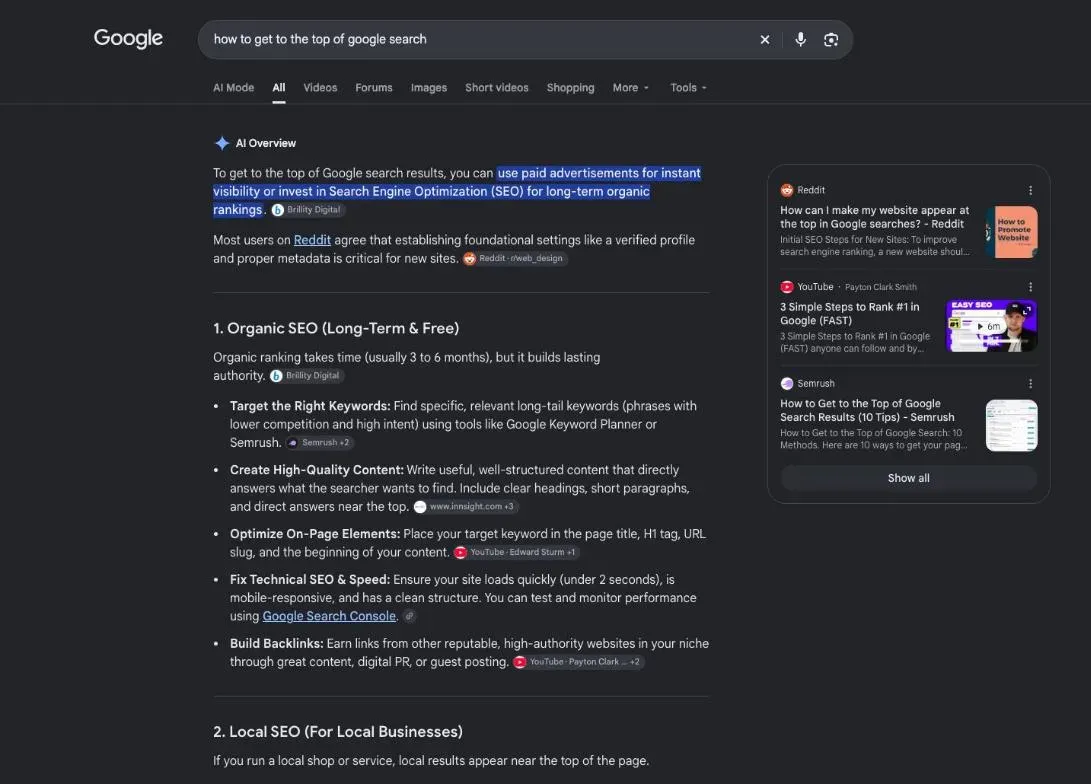Open the Brility Digital citation after 'rankings'
1091x784 pixels.
pyautogui.click(x=307, y=209)
